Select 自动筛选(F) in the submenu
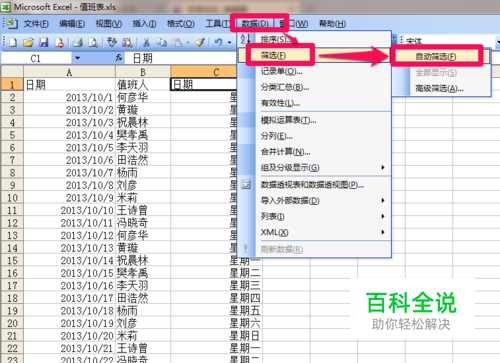Viewport: 500px width, 363px height. pyautogui.click(x=441, y=57)
